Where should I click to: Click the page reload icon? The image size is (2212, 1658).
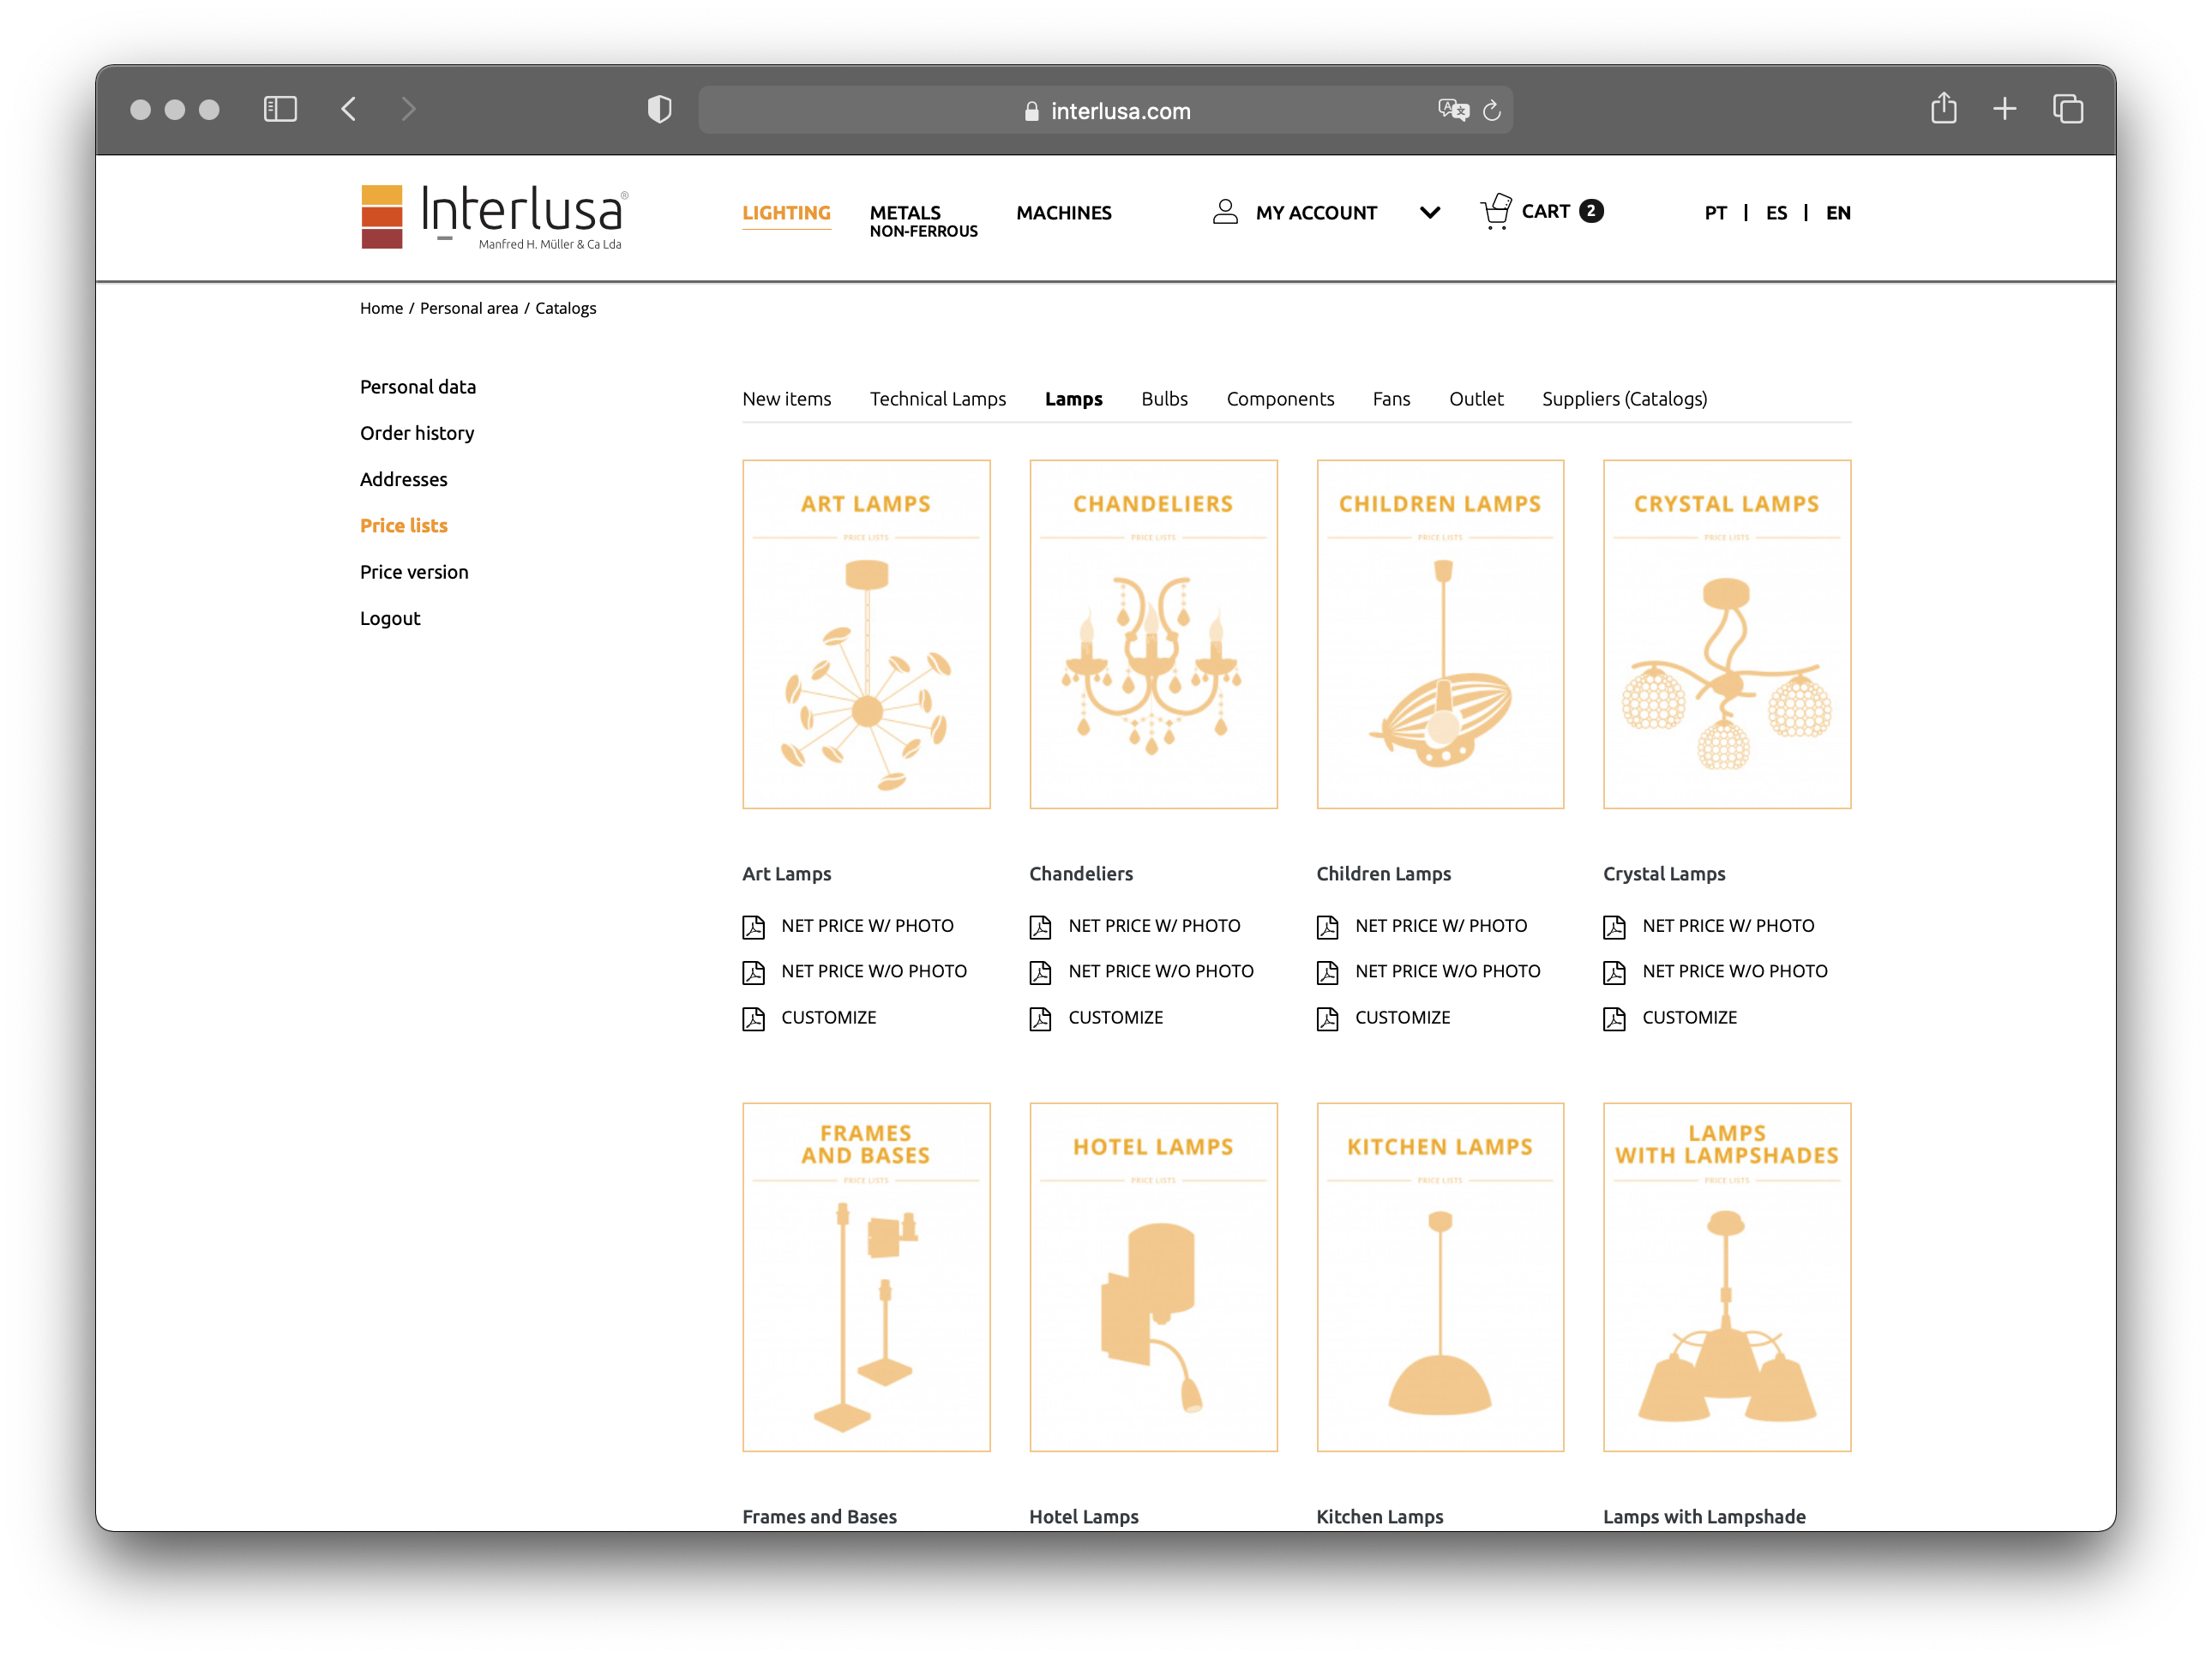(x=1491, y=111)
